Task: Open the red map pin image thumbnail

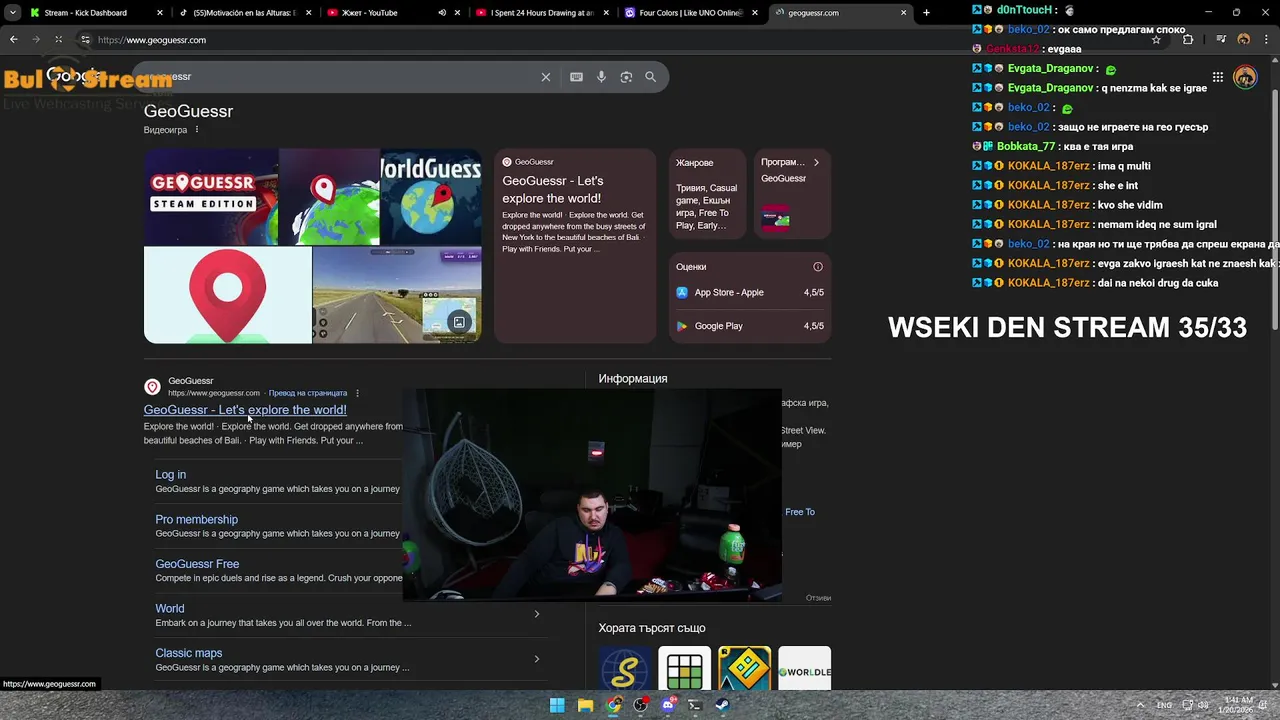Action: point(227,295)
